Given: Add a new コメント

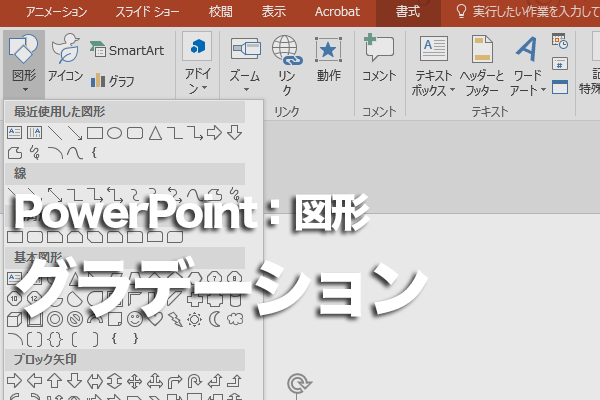Looking at the screenshot, I should (379, 57).
